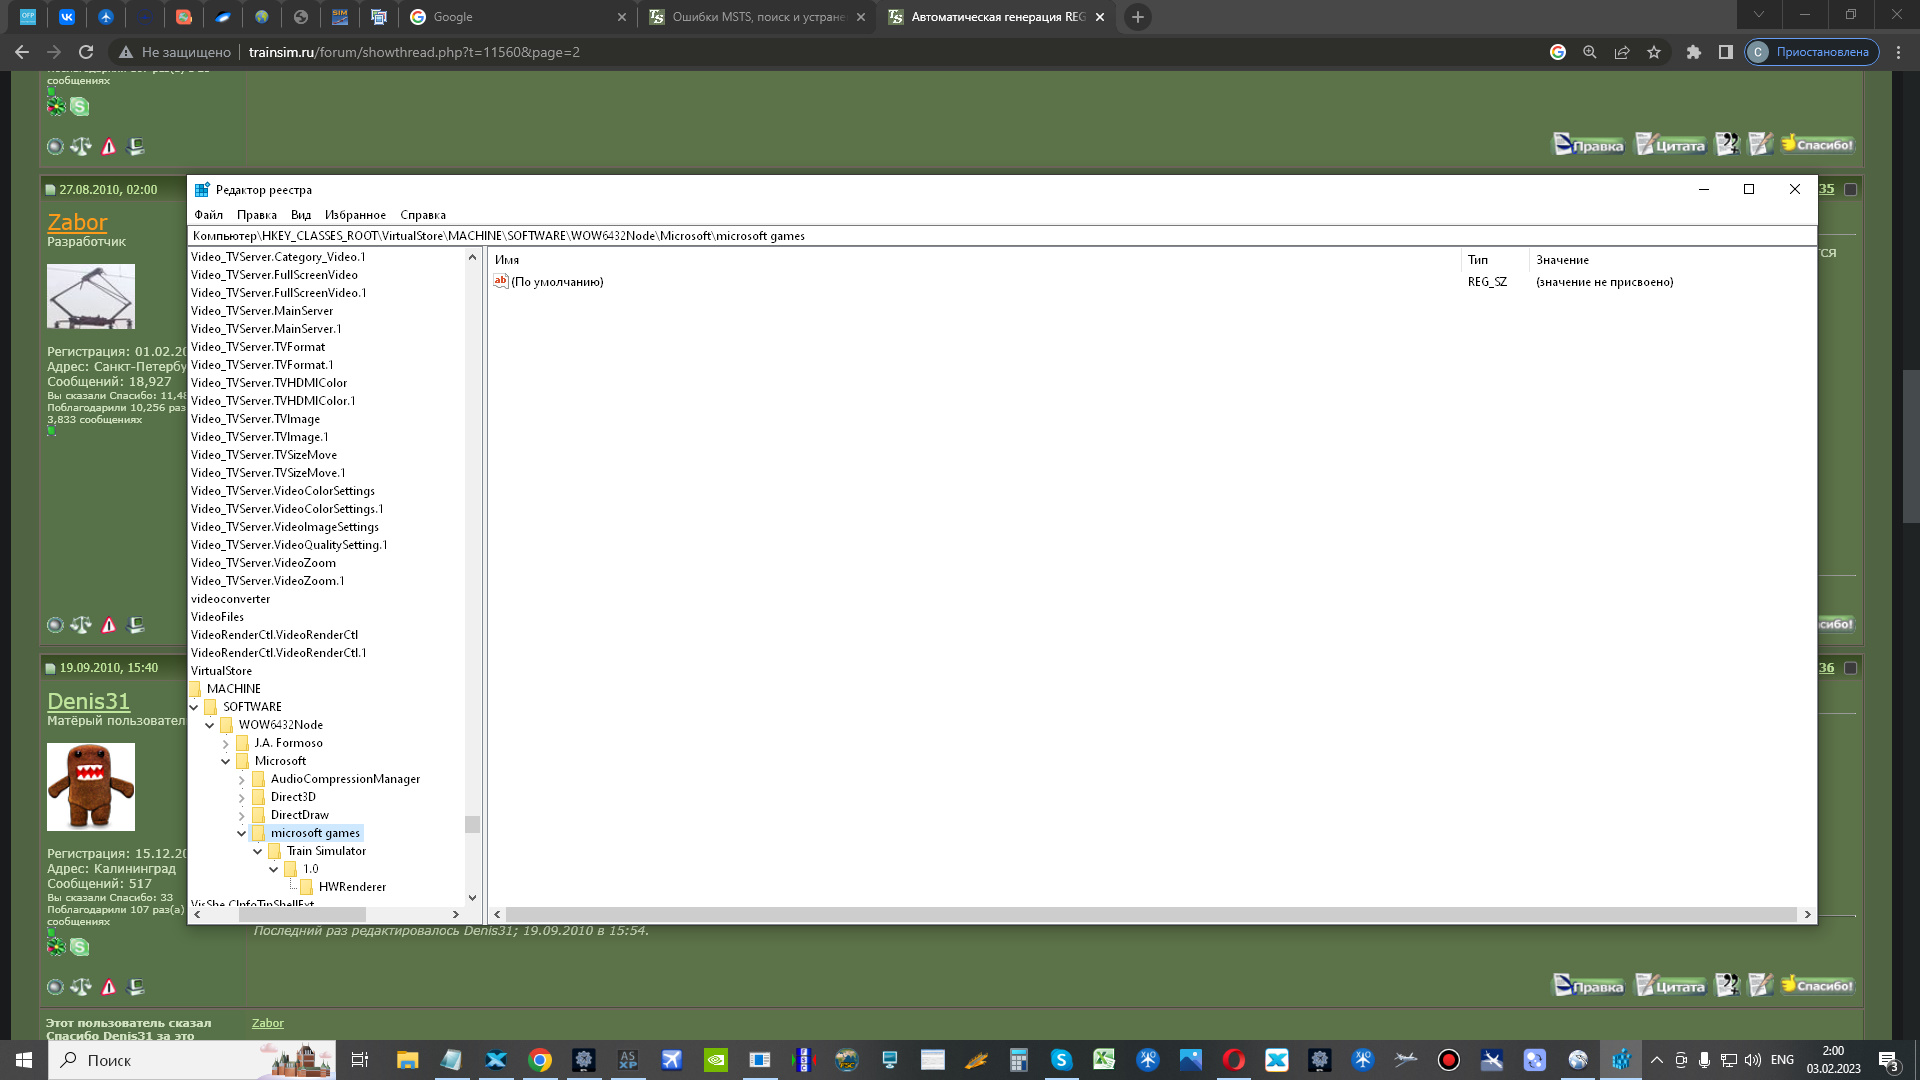Viewport: 1920px width, 1080px height.
Task: Toggle the browser side panel icon
Action: (x=1725, y=52)
